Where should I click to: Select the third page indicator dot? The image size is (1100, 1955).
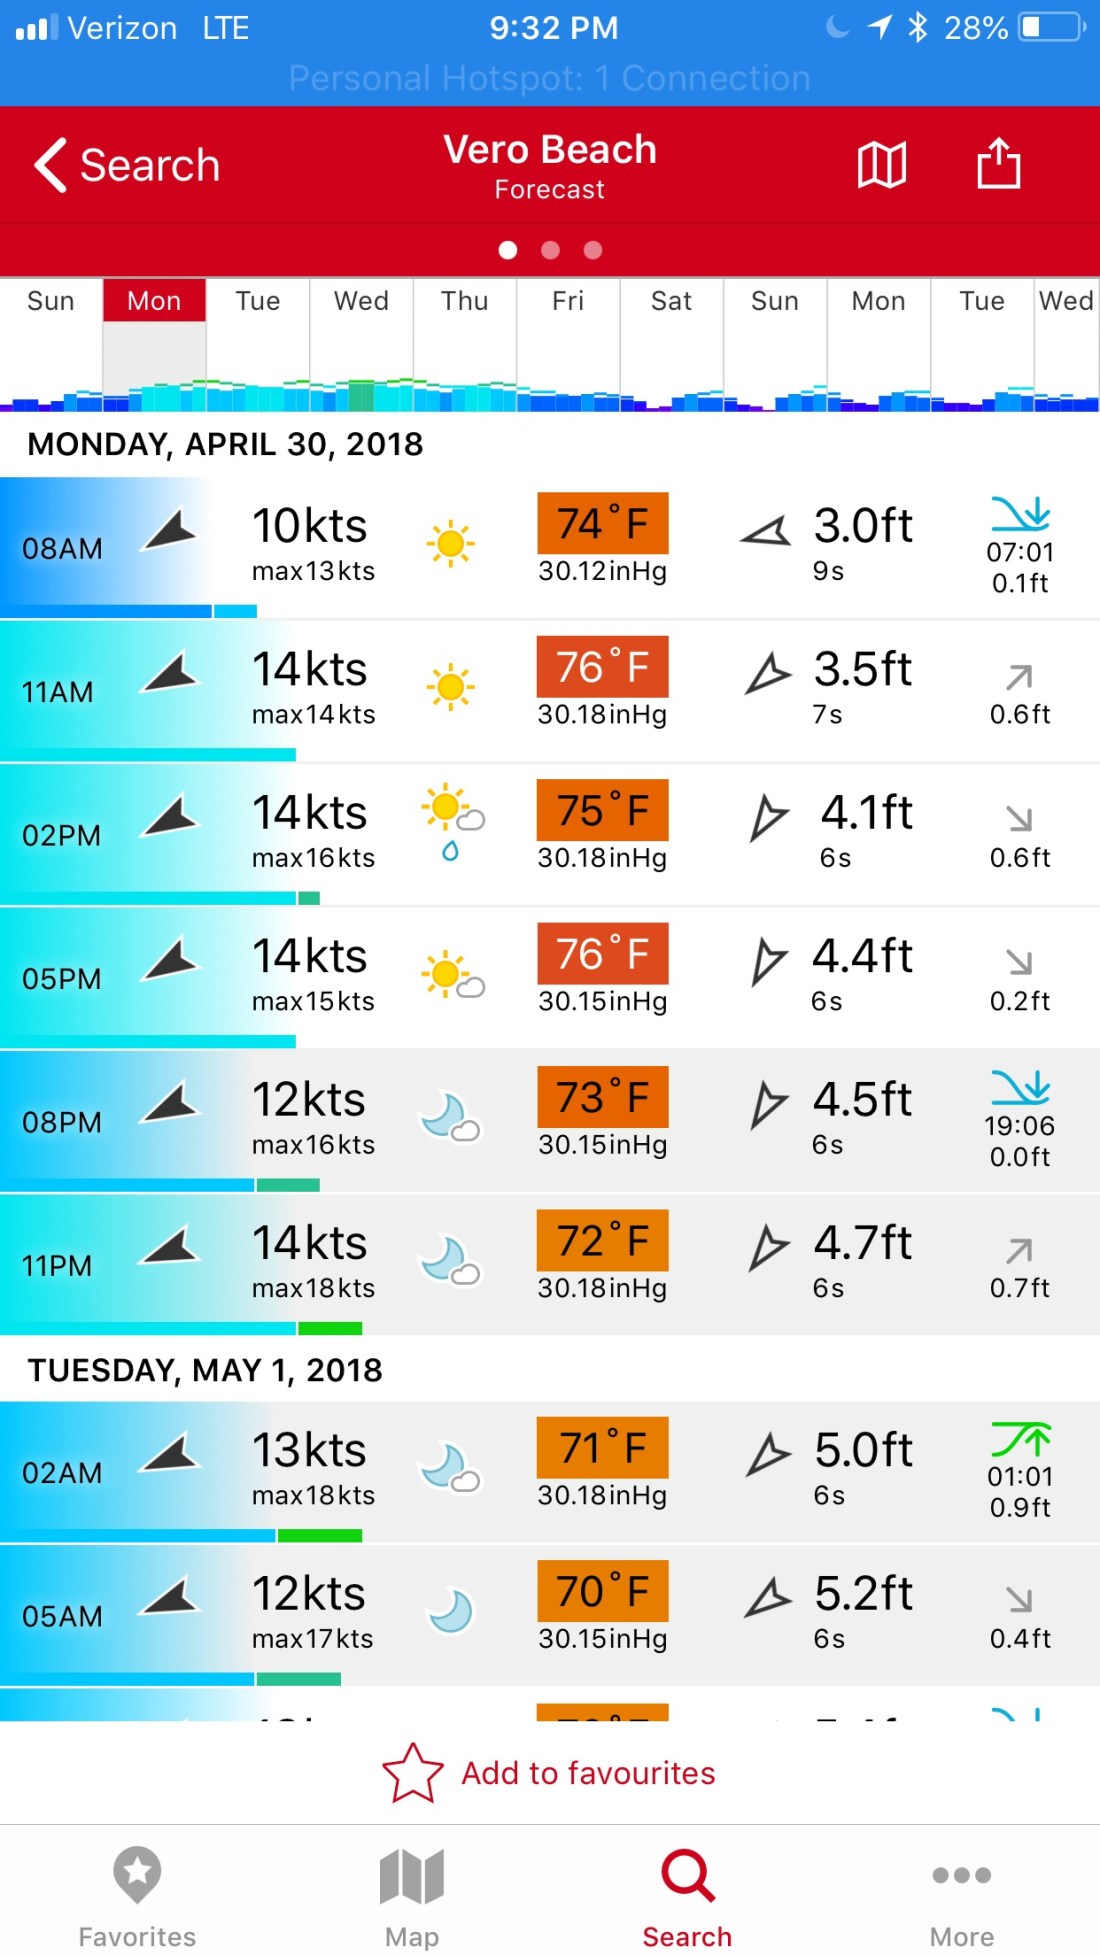[x=593, y=250]
